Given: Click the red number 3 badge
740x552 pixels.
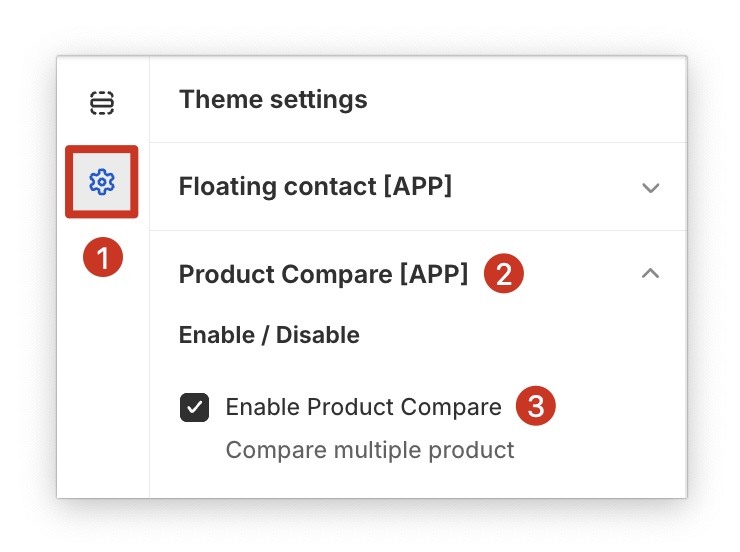Looking at the screenshot, I should click(x=535, y=407).
